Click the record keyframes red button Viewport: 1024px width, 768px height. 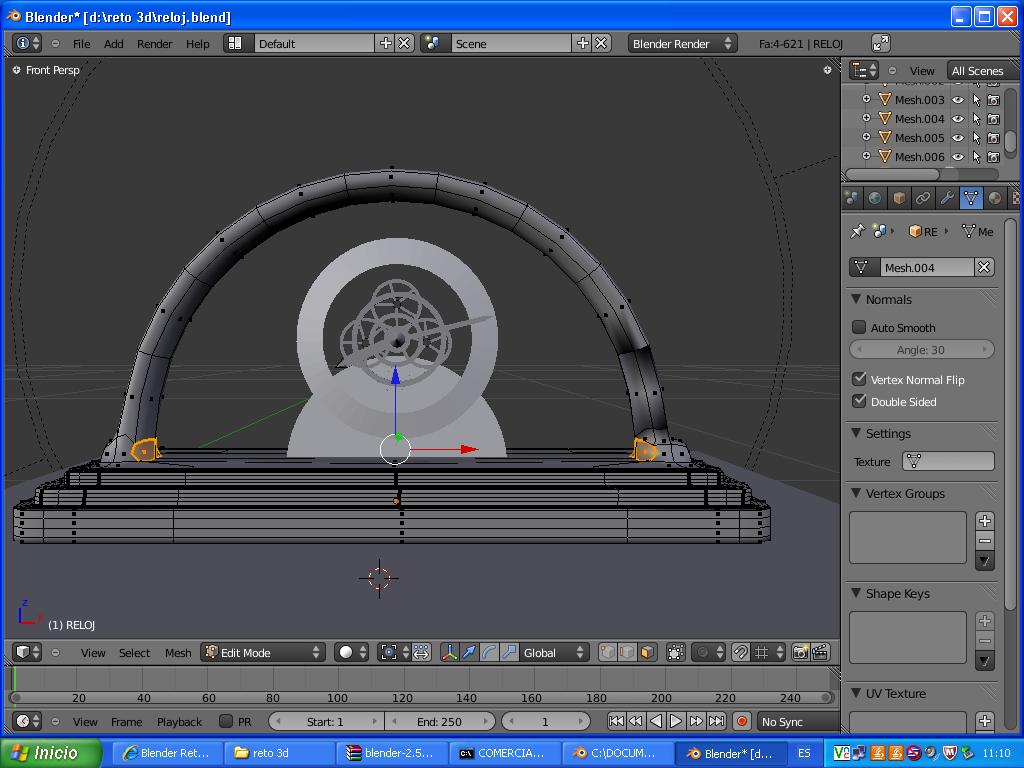(741, 721)
